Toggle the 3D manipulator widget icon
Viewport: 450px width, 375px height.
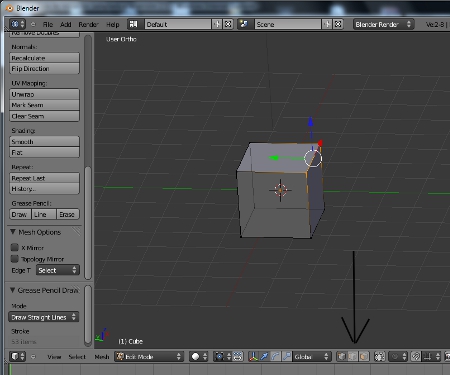coord(253,357)
